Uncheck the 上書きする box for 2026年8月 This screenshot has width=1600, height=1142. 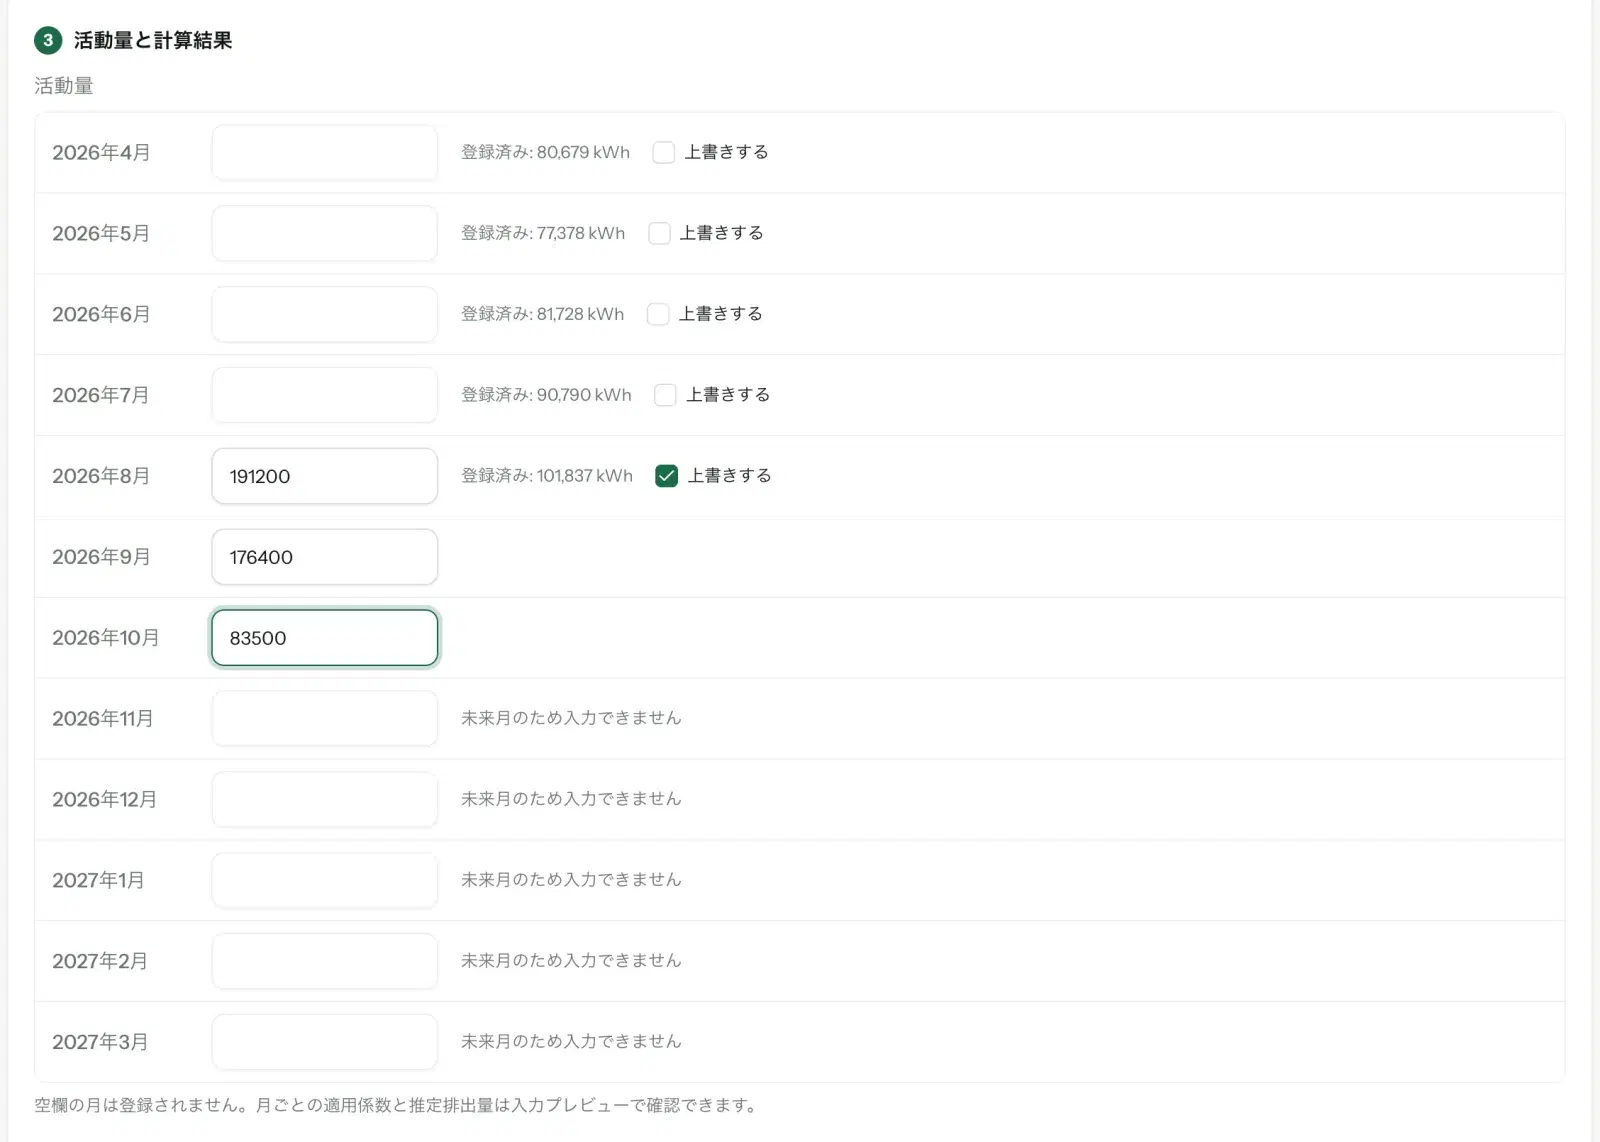coord(666,476)
